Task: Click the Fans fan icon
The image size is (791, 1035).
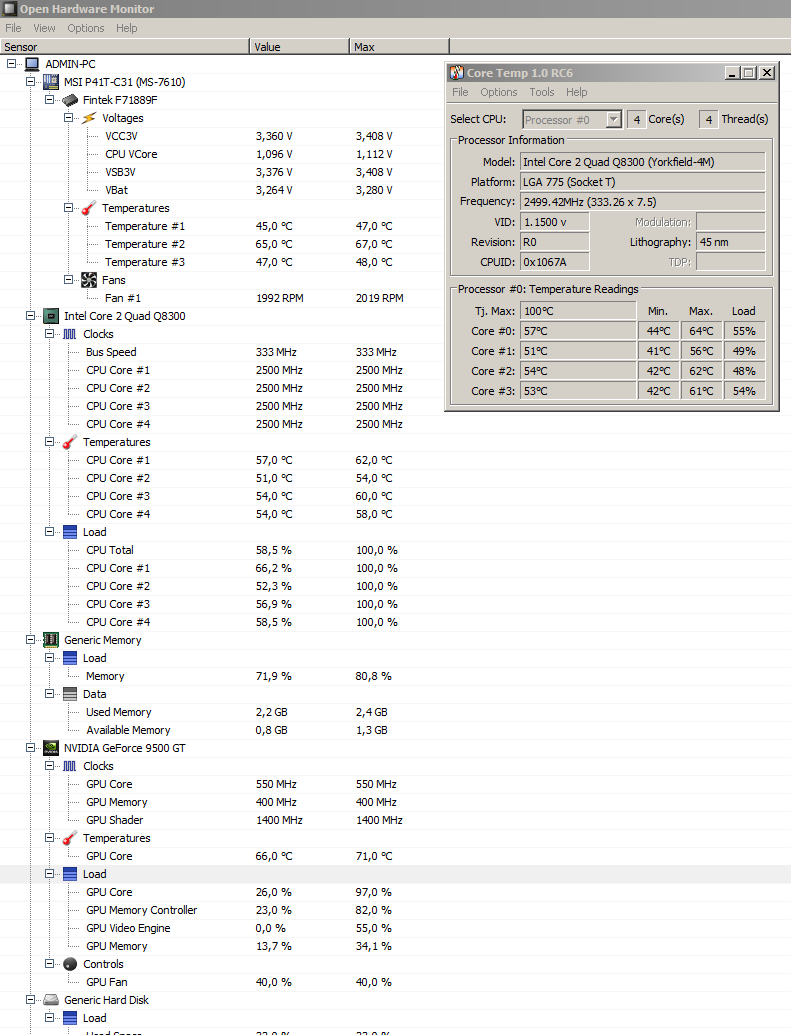Action: click(x=89, y=280)
